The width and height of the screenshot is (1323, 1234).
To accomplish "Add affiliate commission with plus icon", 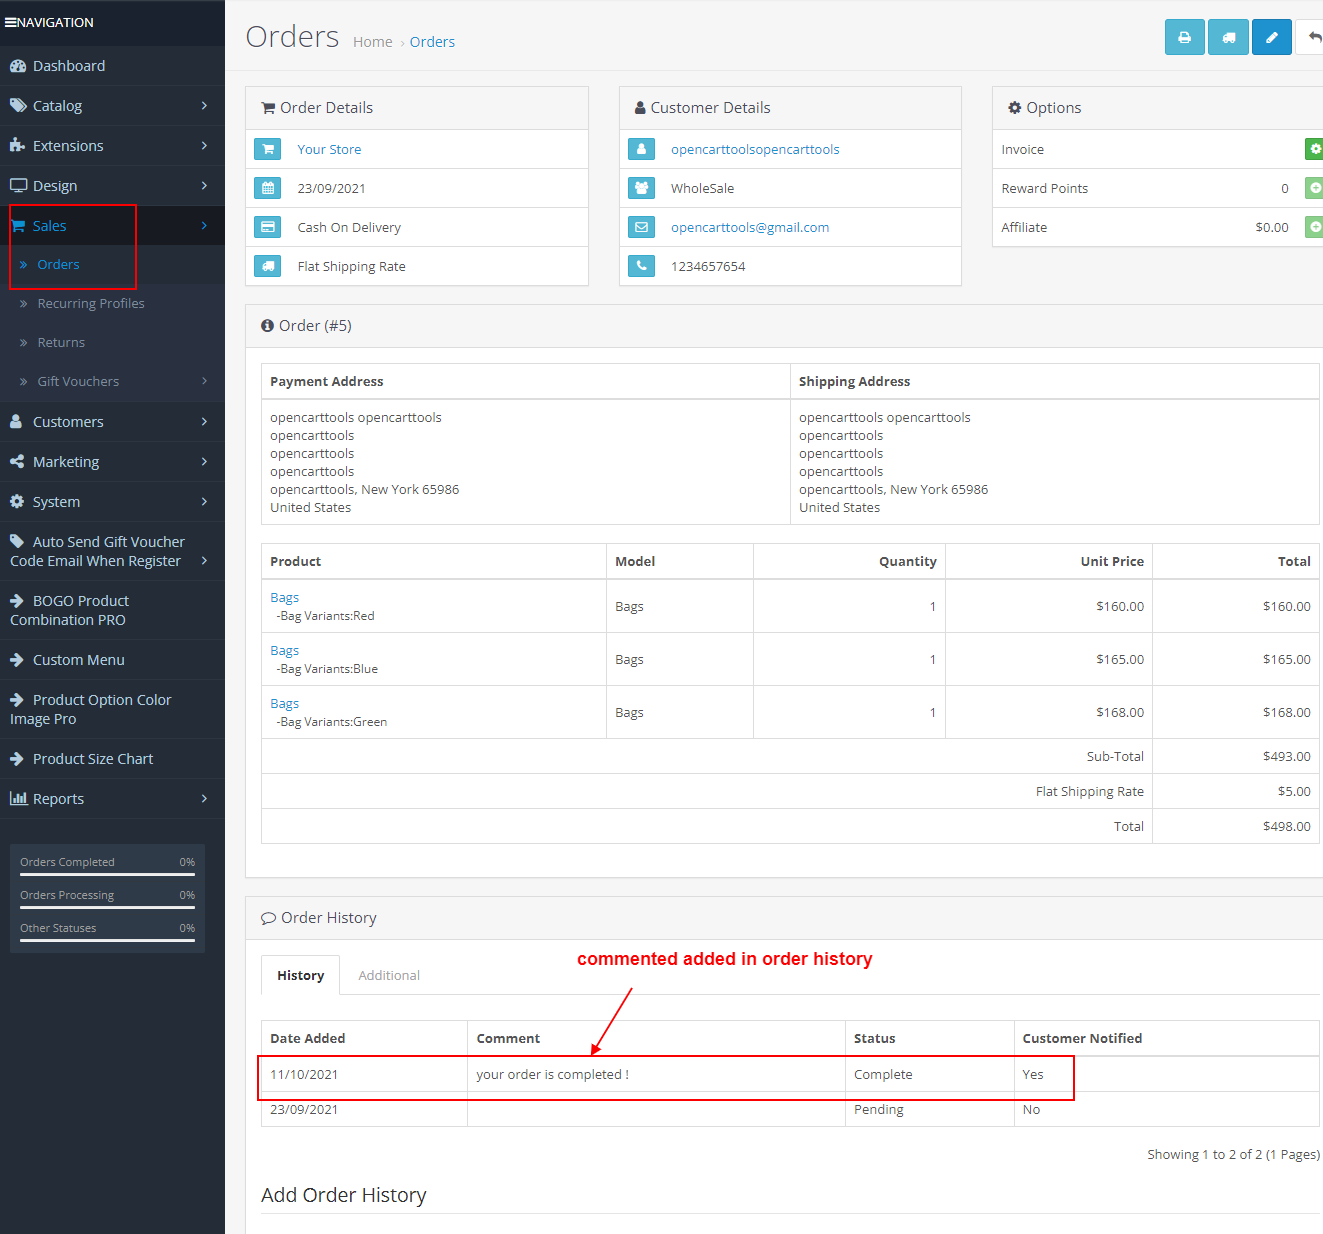I will click(1314, 226).
